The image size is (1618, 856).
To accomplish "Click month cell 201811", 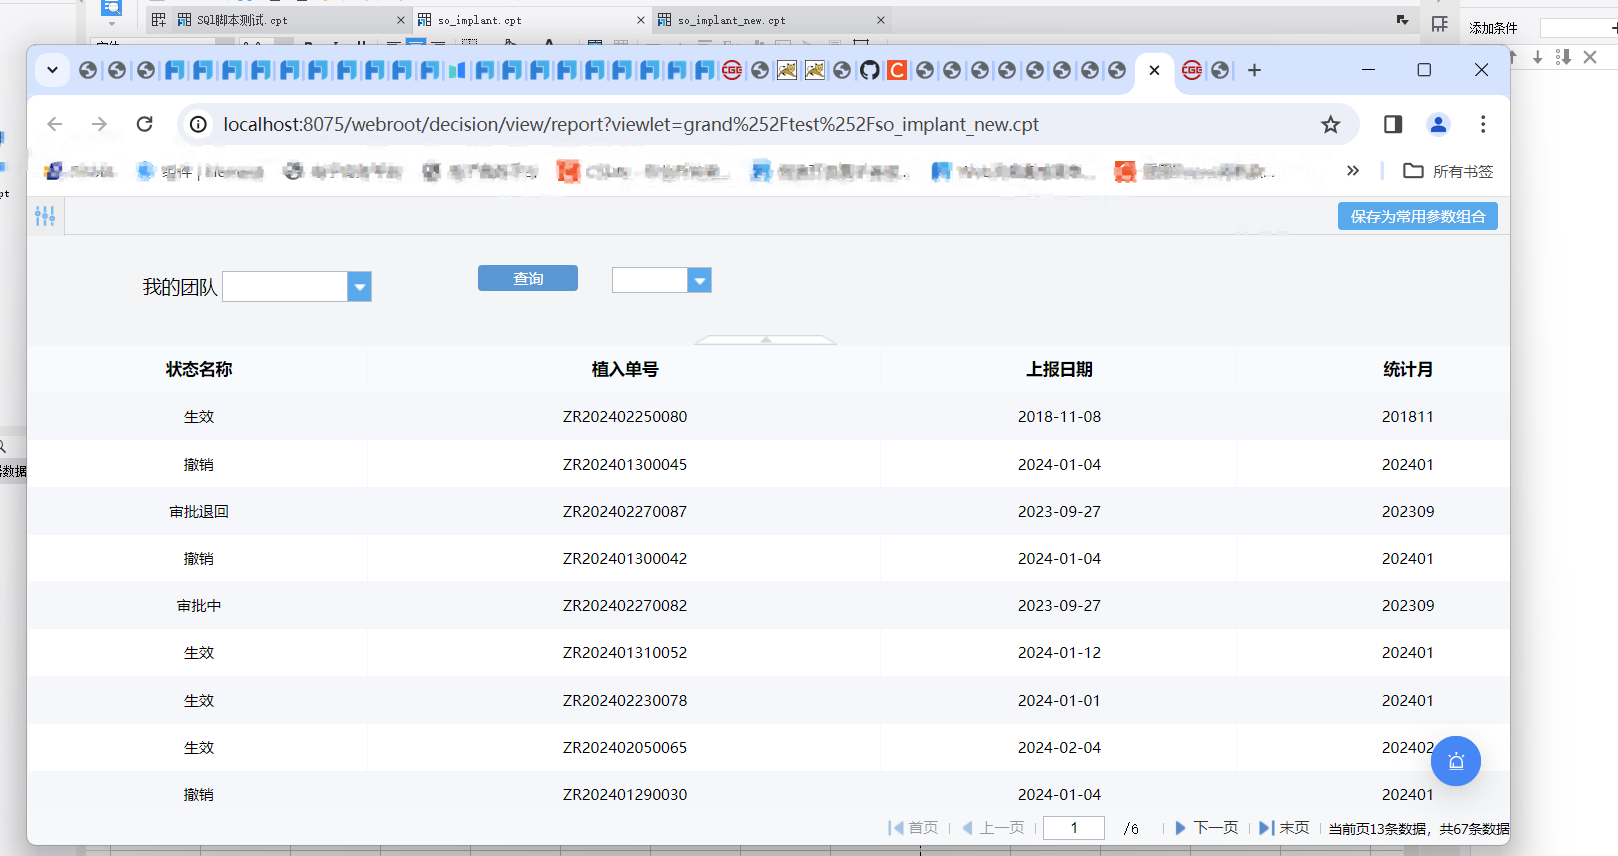I will click(1408, 416).
